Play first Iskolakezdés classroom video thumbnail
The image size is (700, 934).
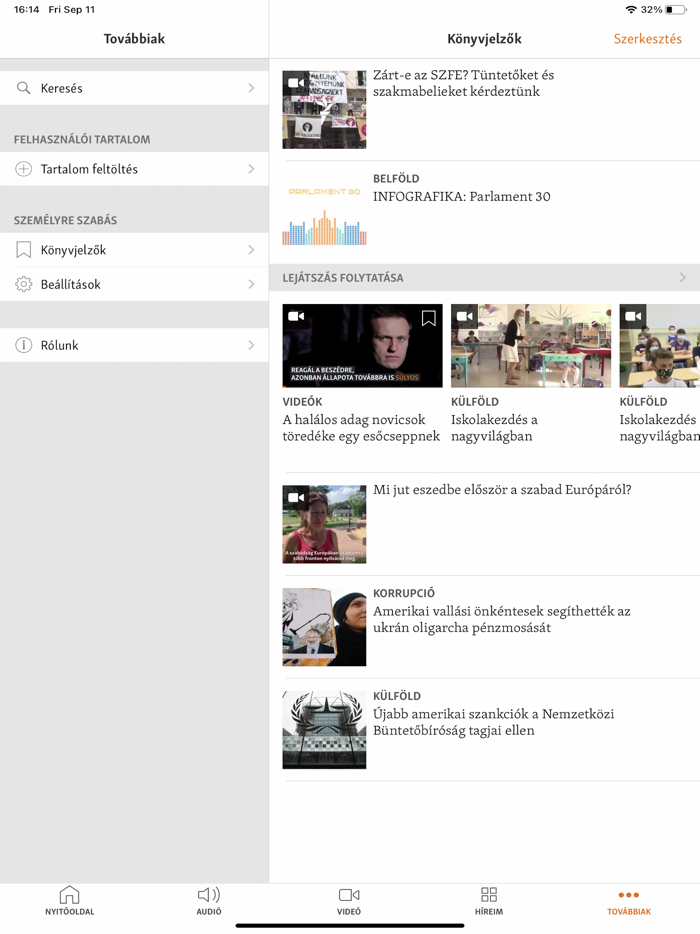pos(531,346)
